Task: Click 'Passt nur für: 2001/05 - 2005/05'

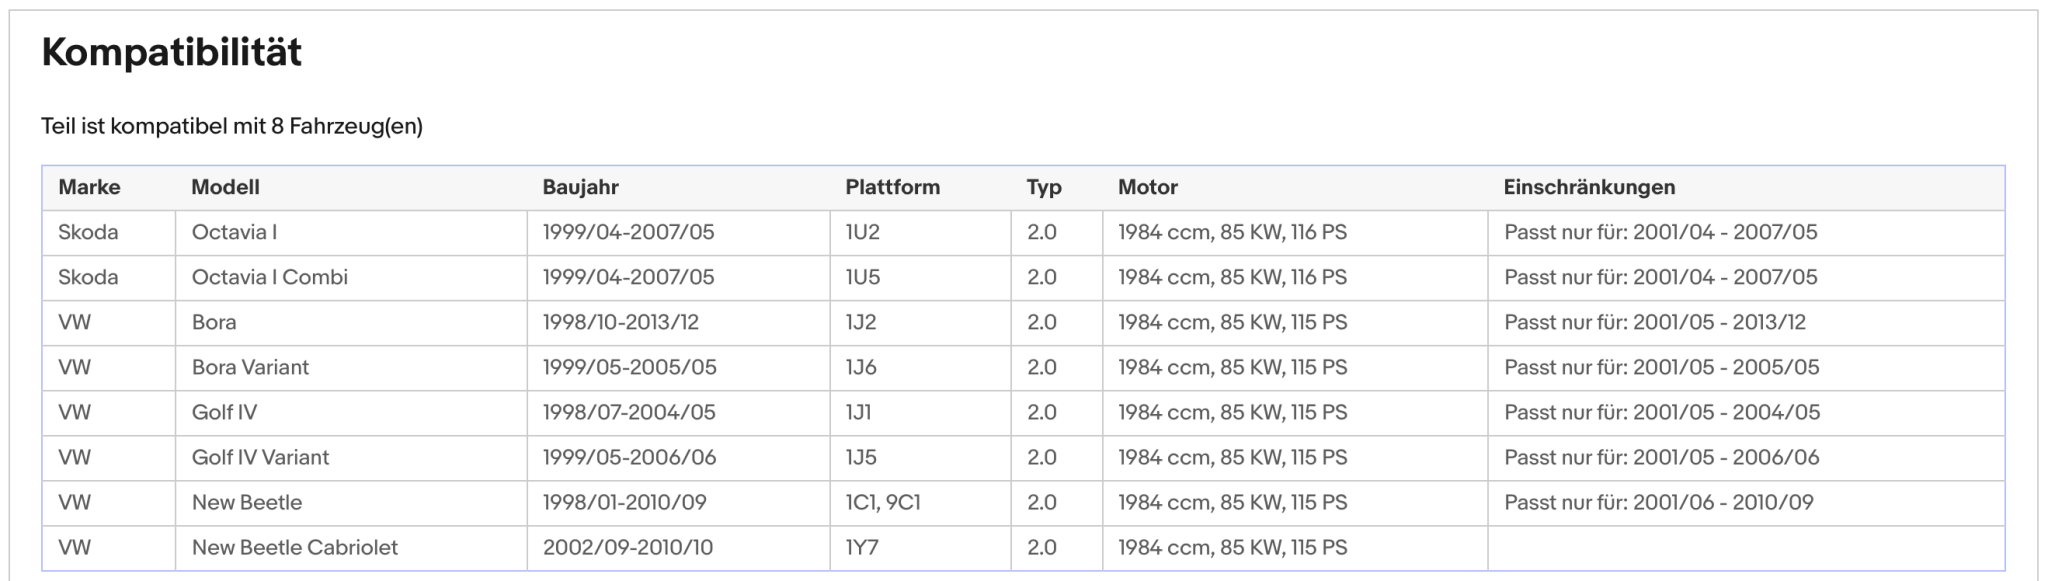Action: pos(1662,367)
